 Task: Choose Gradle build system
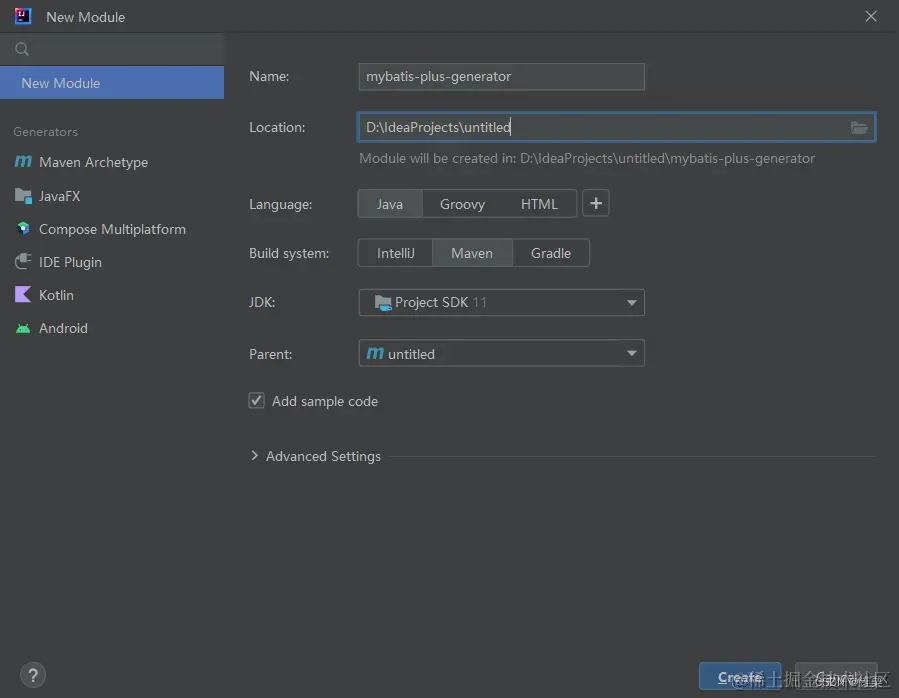point(550,254)
